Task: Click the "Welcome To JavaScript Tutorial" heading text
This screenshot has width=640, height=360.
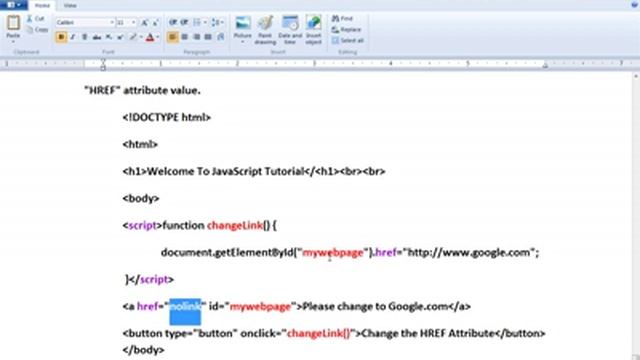Action: pyautogui.click(x=225, y=171)
